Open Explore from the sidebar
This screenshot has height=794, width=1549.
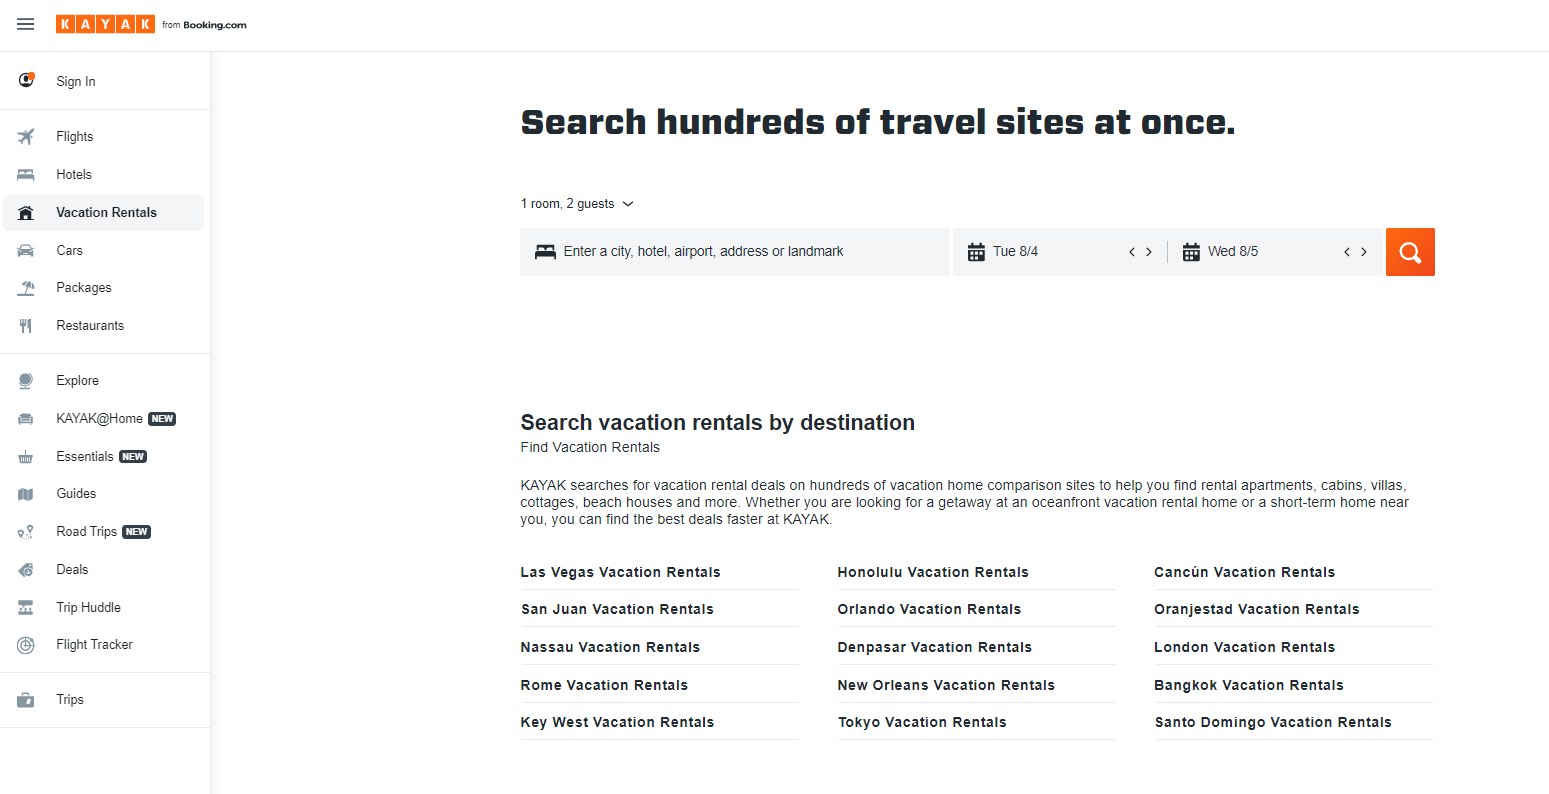(78, 380)
